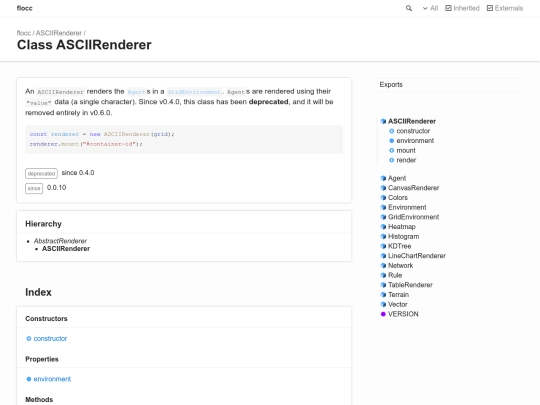Click the CanvasRenderer class icon
This screenshot has height=405, width=540.
click(383, 188)
